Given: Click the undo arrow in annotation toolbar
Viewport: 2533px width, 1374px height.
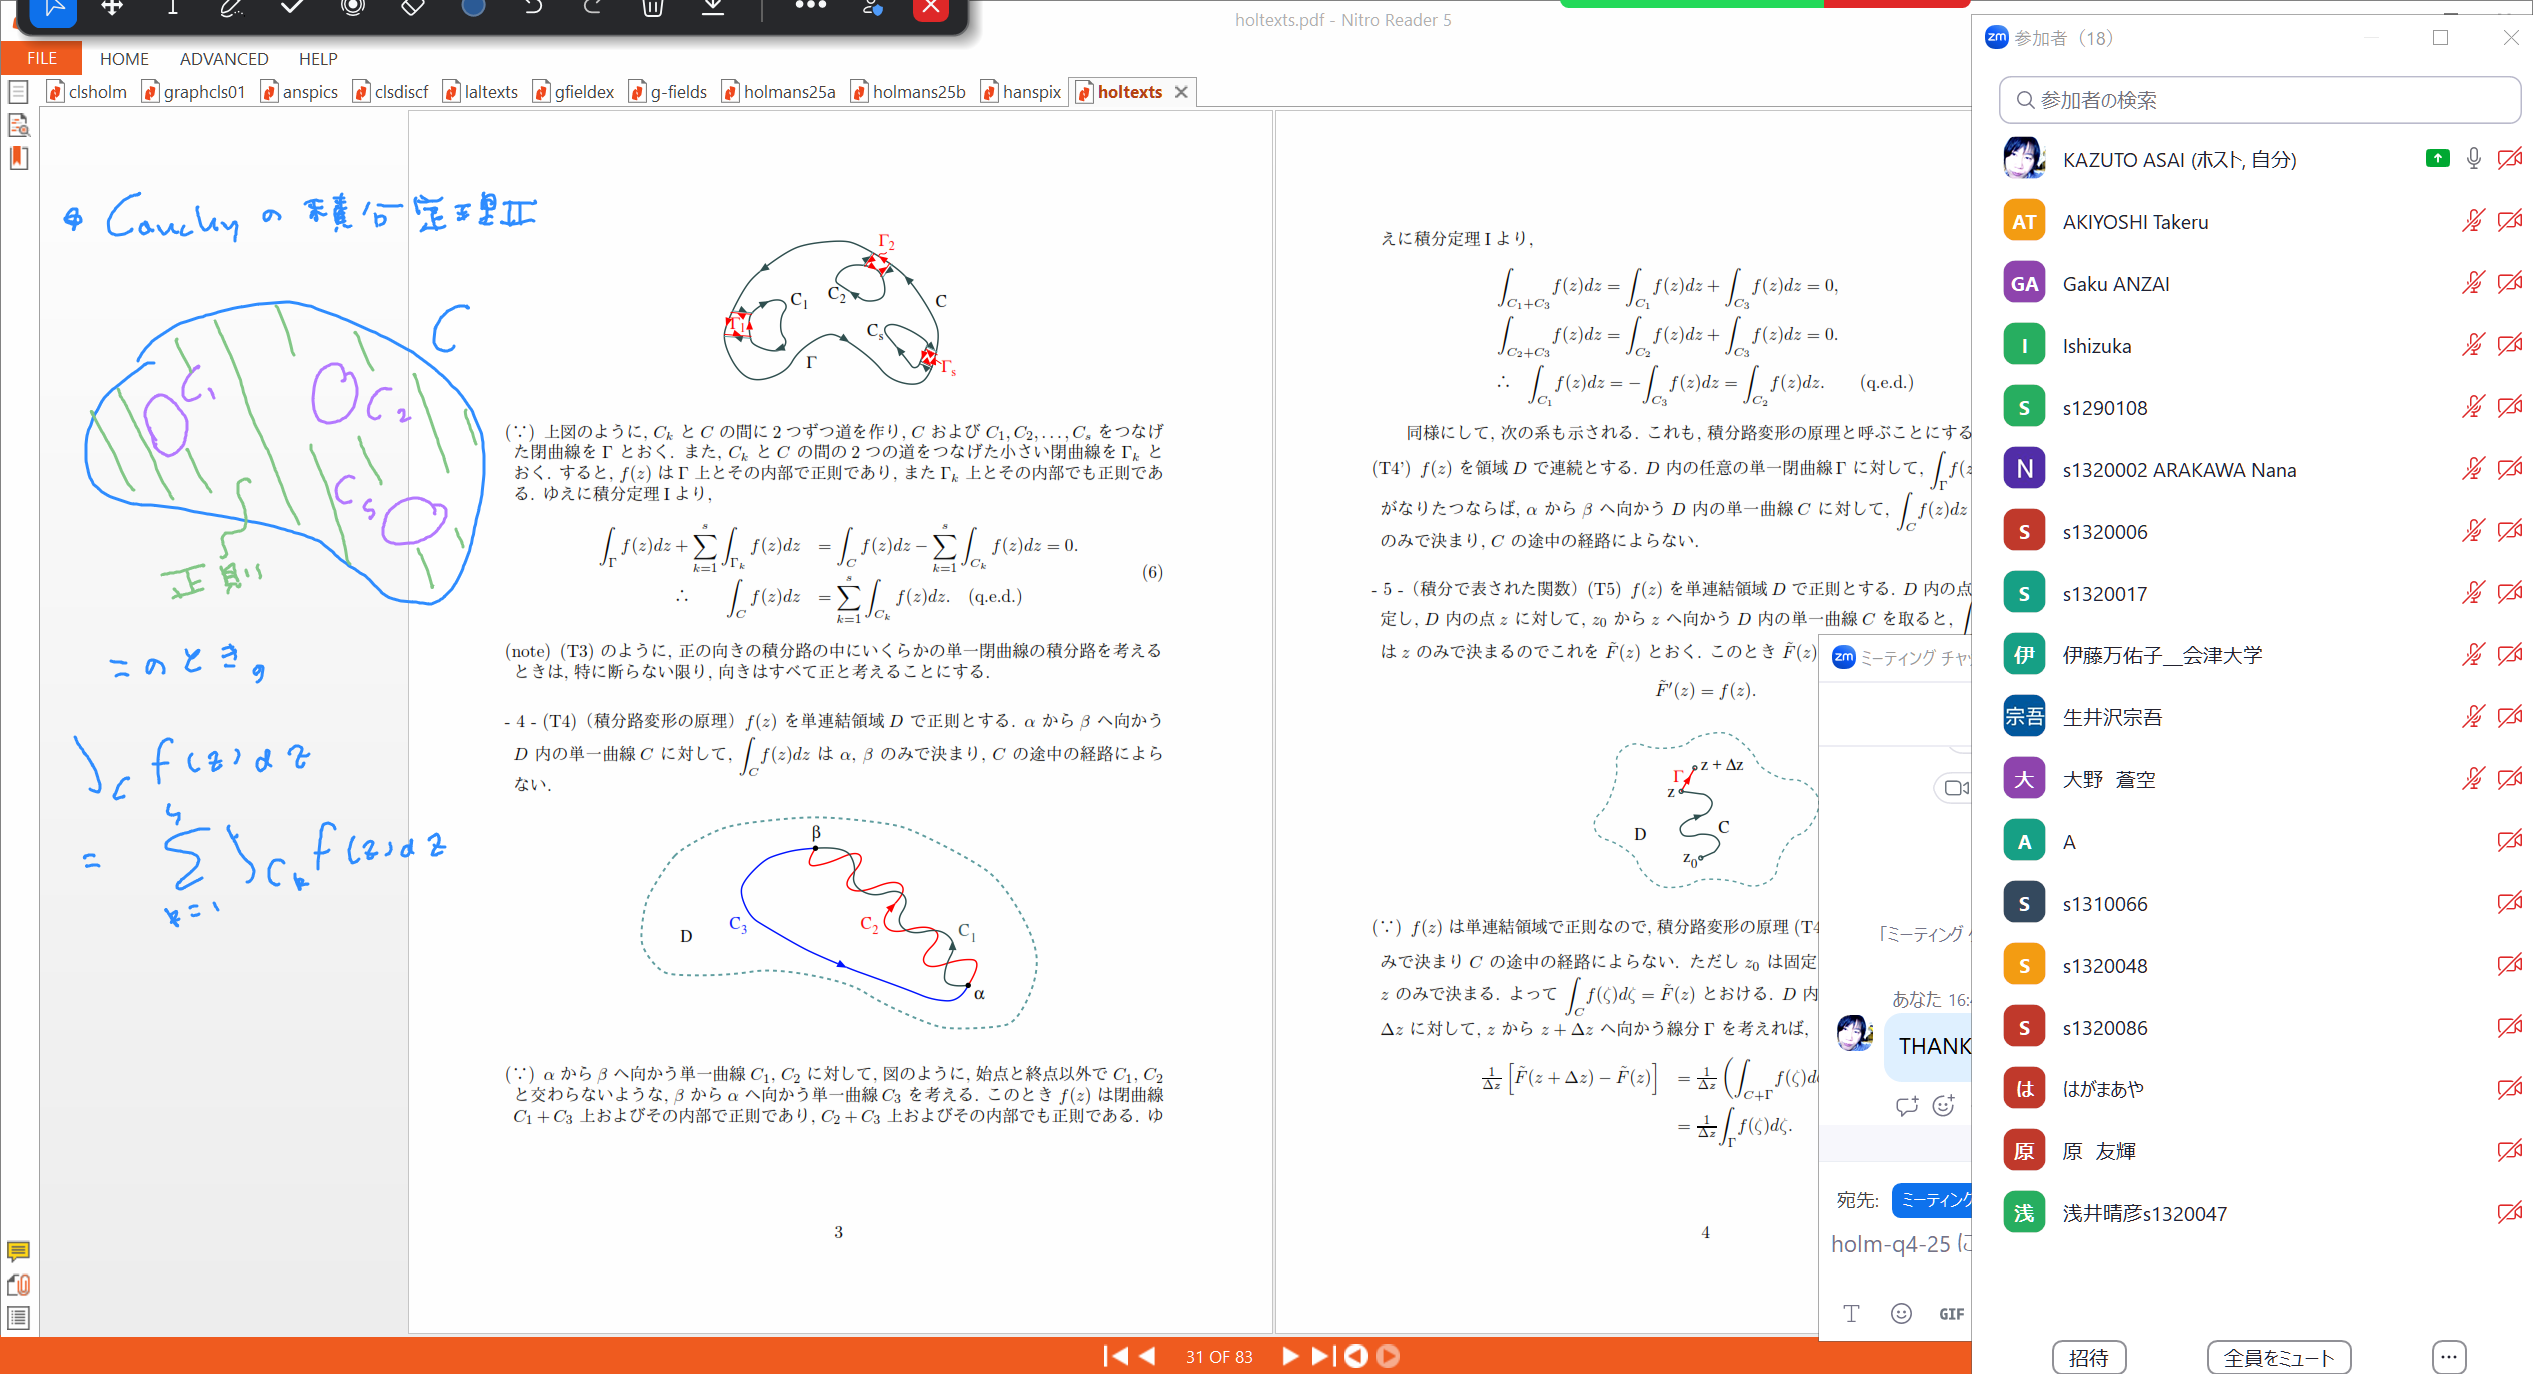Looking at the screenshot, I should click(x=533, y=8).
